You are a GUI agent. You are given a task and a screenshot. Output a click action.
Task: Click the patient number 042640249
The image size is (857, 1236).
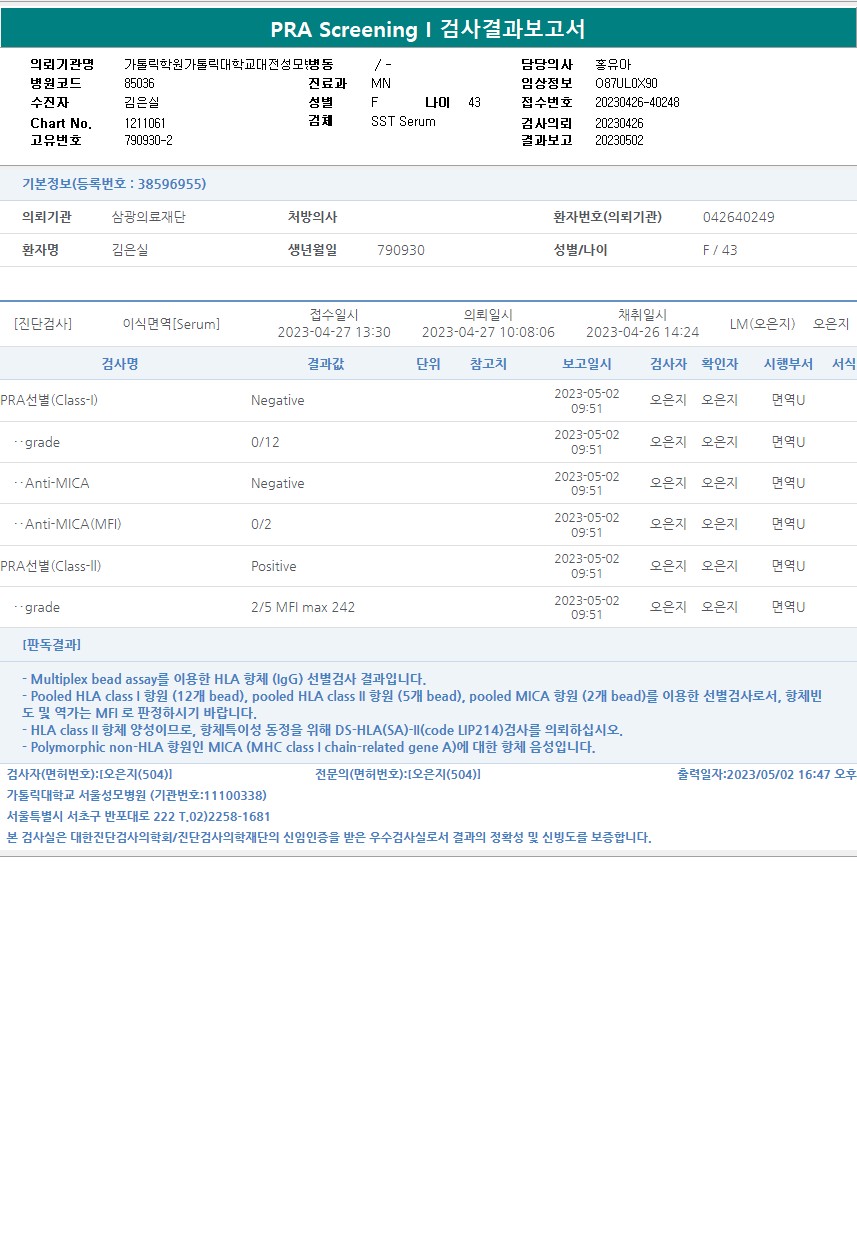739,217
